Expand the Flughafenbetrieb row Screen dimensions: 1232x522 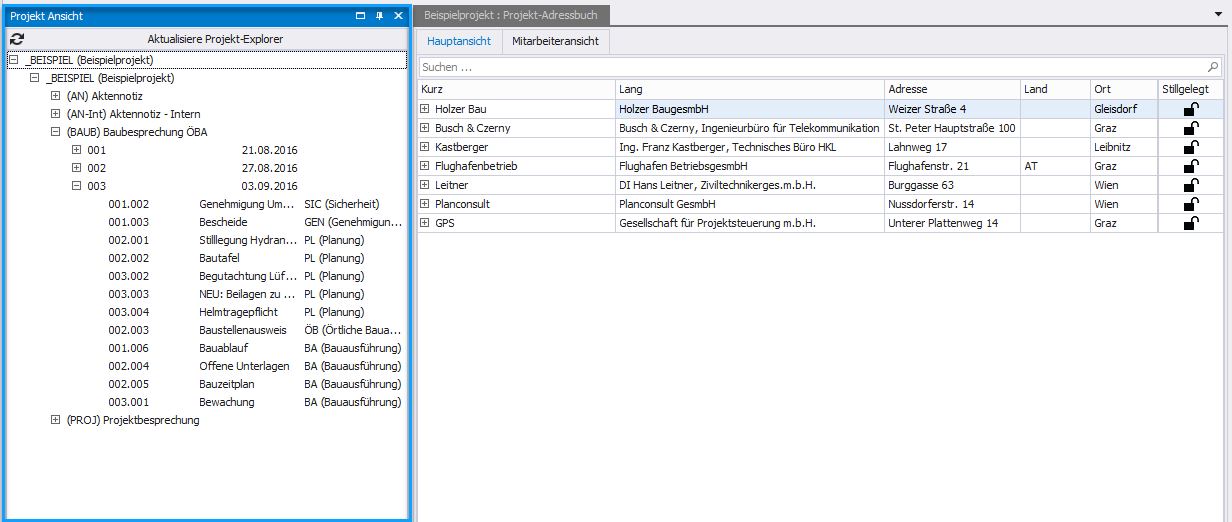pos(425,166)
